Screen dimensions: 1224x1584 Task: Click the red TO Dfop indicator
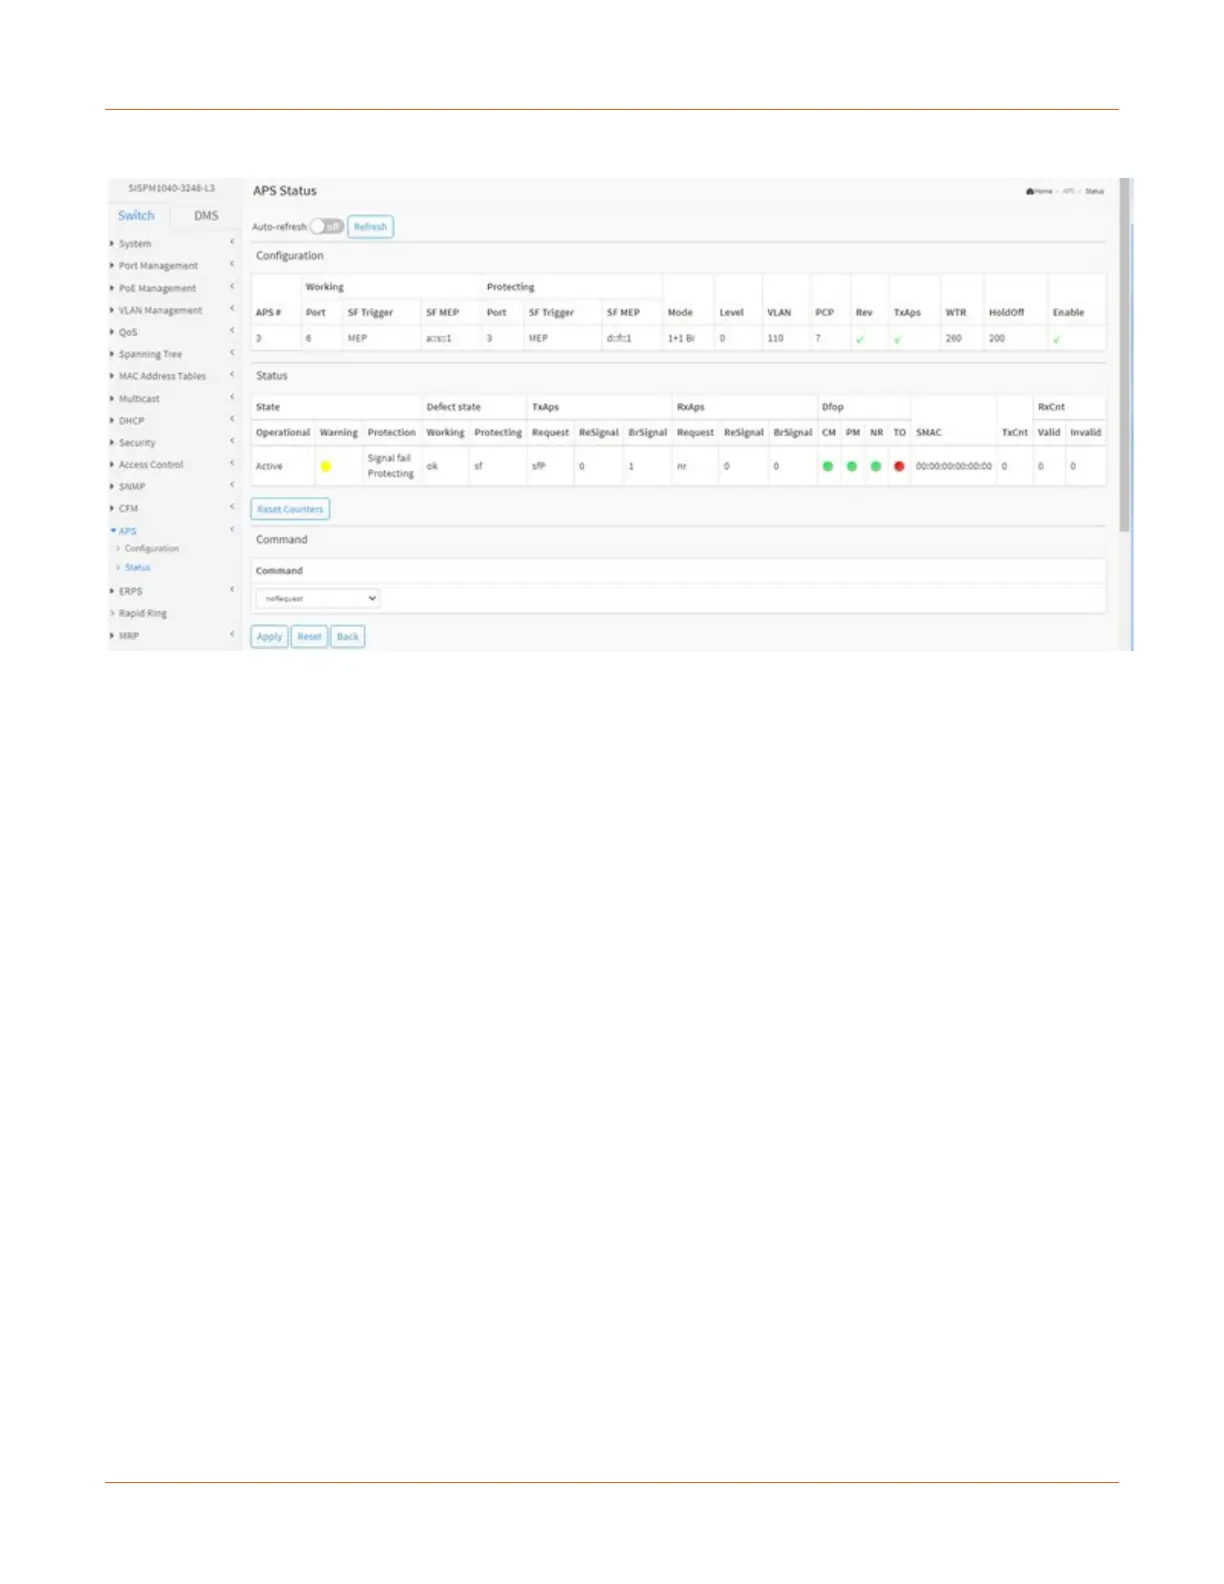point(899,466)
